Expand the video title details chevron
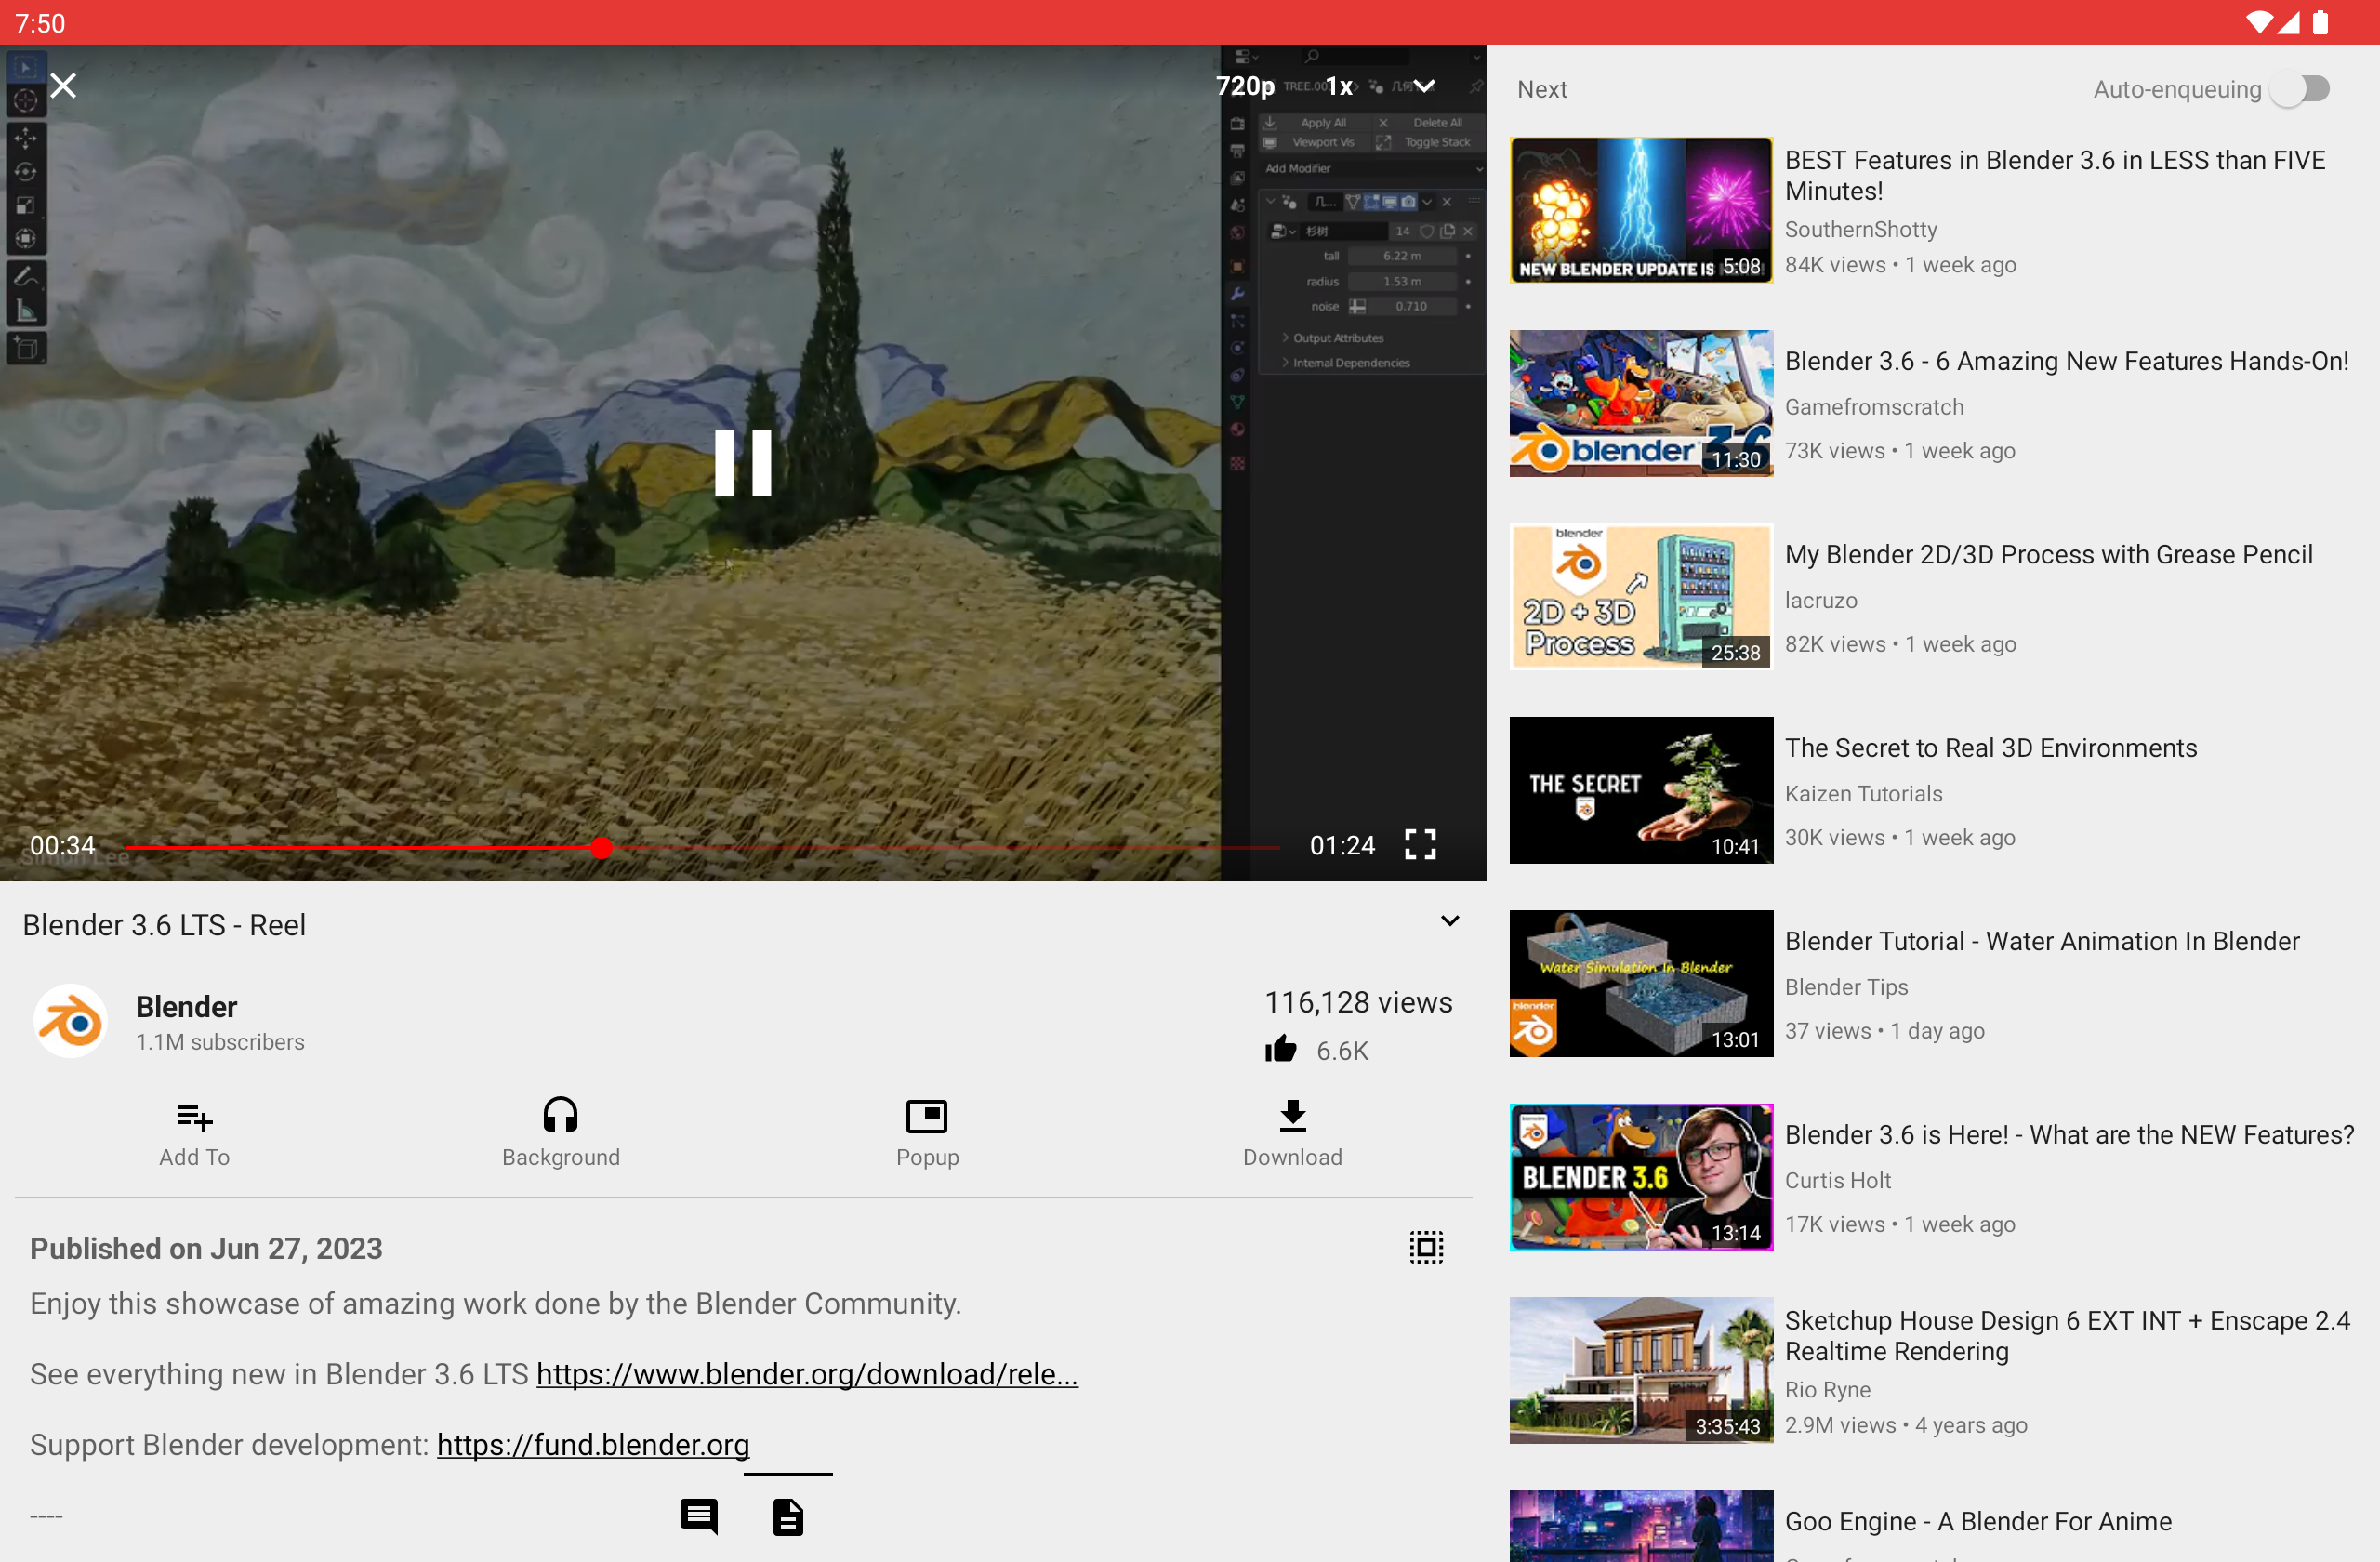 pyautogui.click(x=1449, y=921)
